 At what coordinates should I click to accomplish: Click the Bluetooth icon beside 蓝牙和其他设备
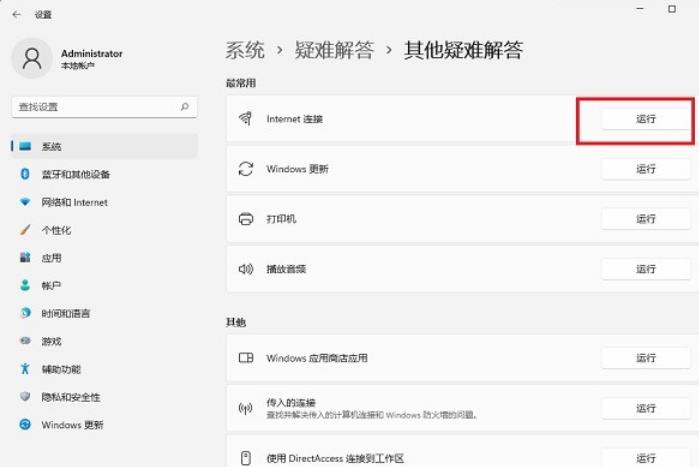25,174
